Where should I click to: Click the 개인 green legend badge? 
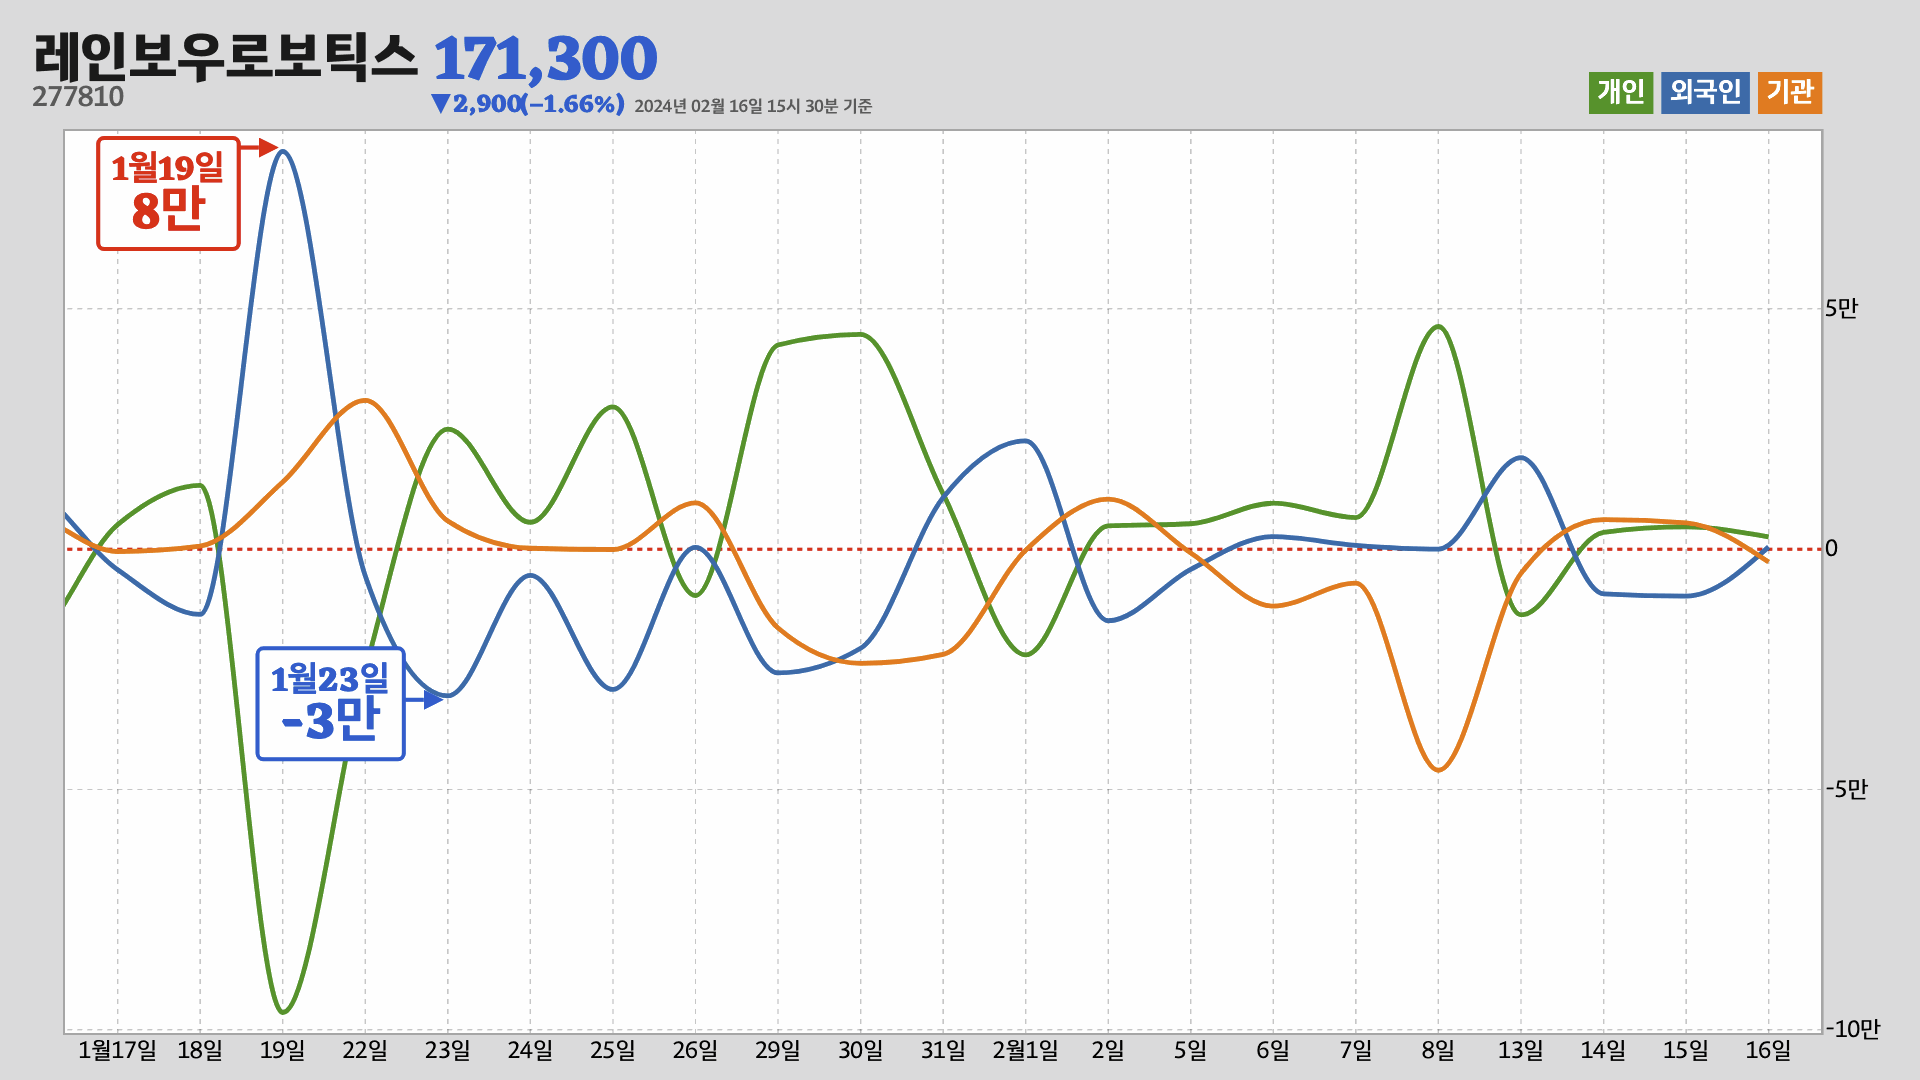(x=1621, y=93)
